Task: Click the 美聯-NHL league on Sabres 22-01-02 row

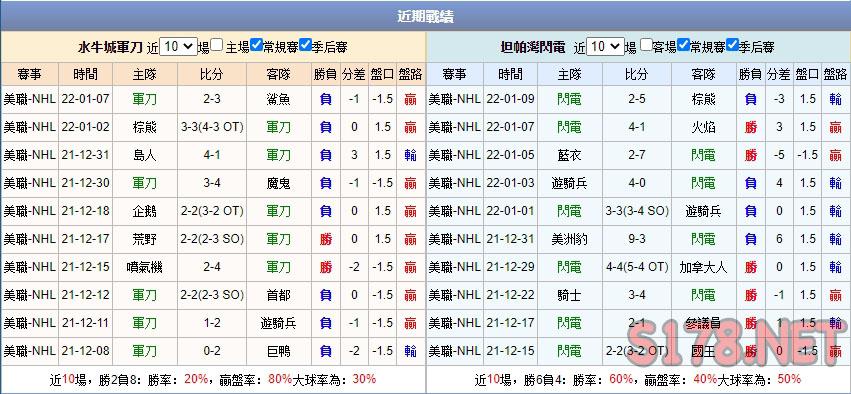Action: point(29,127)
